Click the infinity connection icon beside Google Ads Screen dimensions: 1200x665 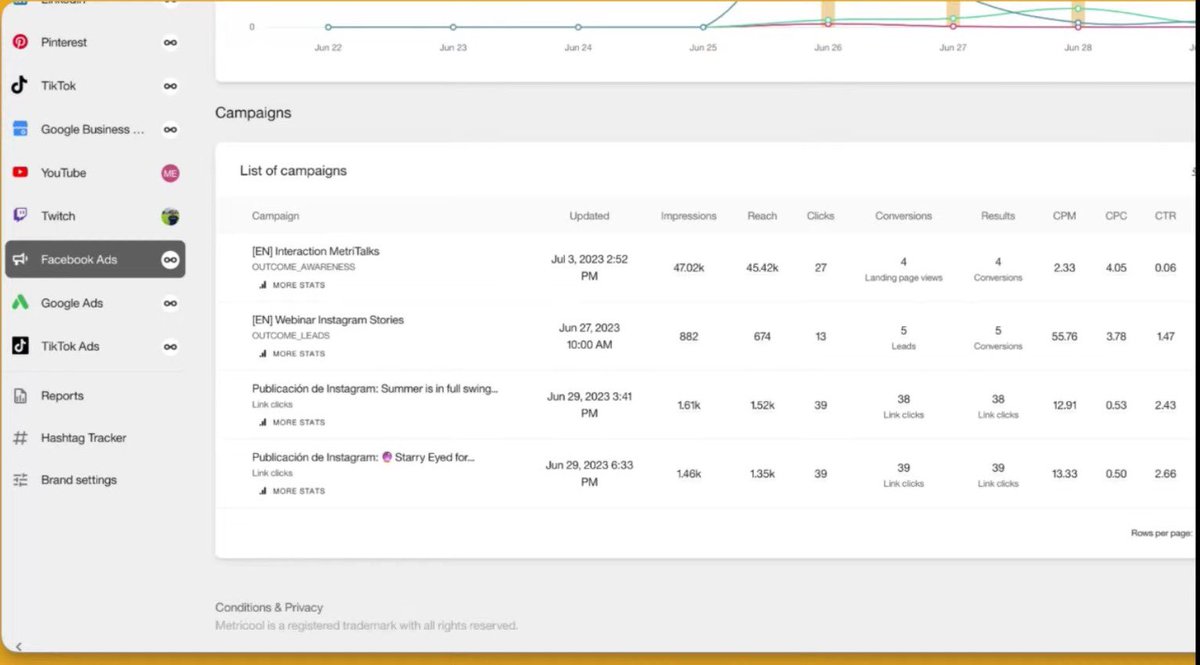171,303
